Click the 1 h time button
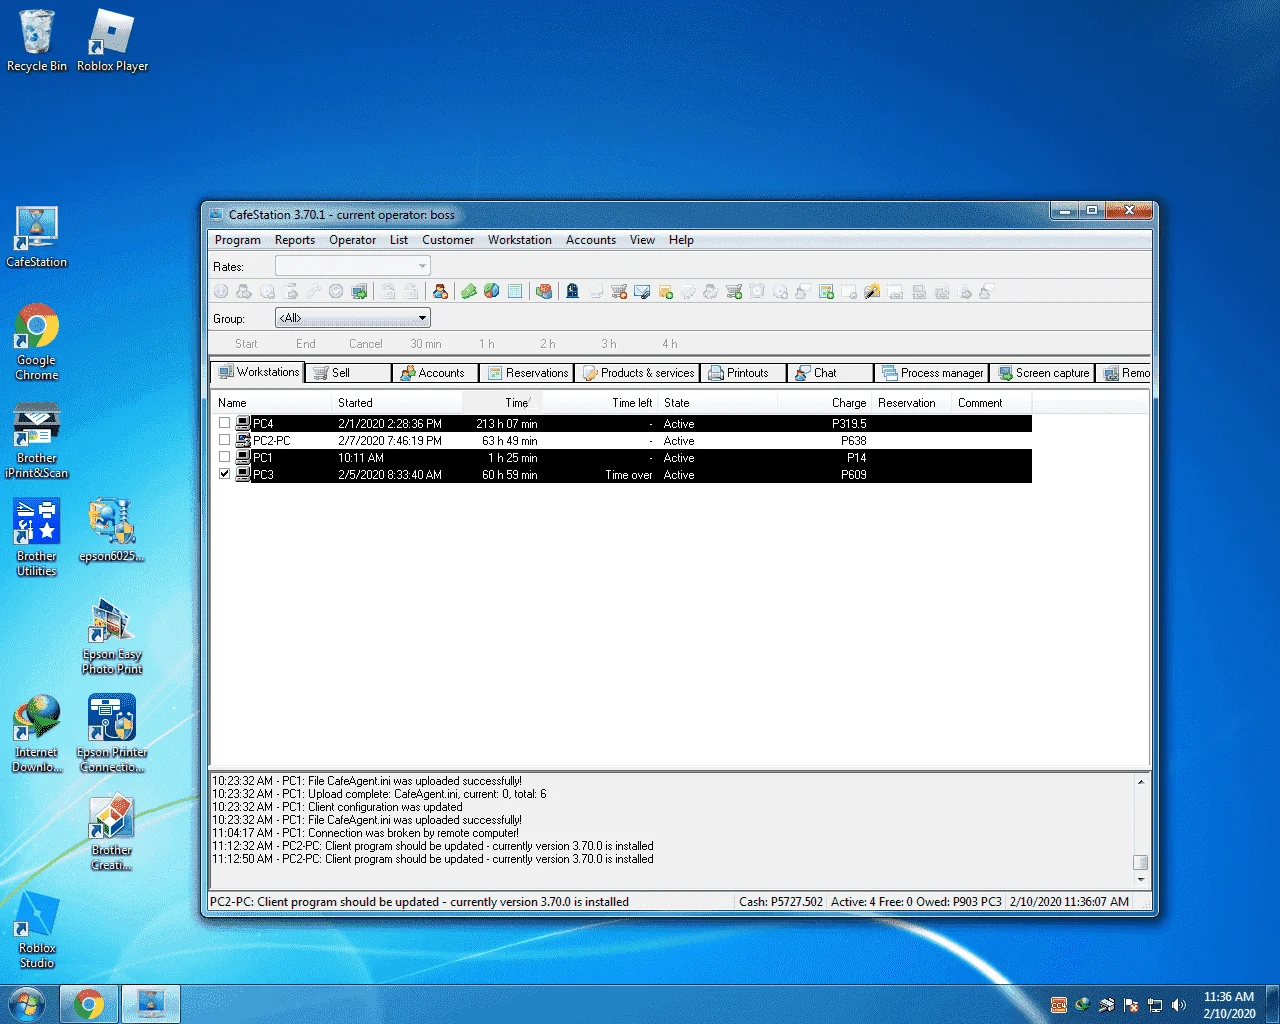 coord(487,344)
